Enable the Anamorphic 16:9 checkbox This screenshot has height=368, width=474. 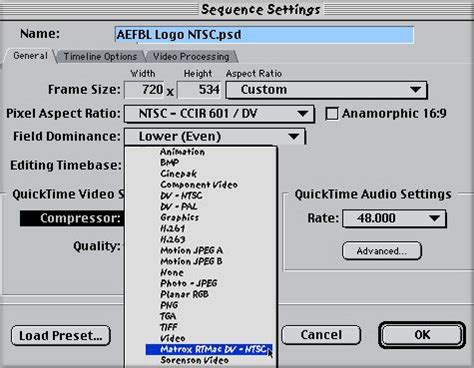332,114
